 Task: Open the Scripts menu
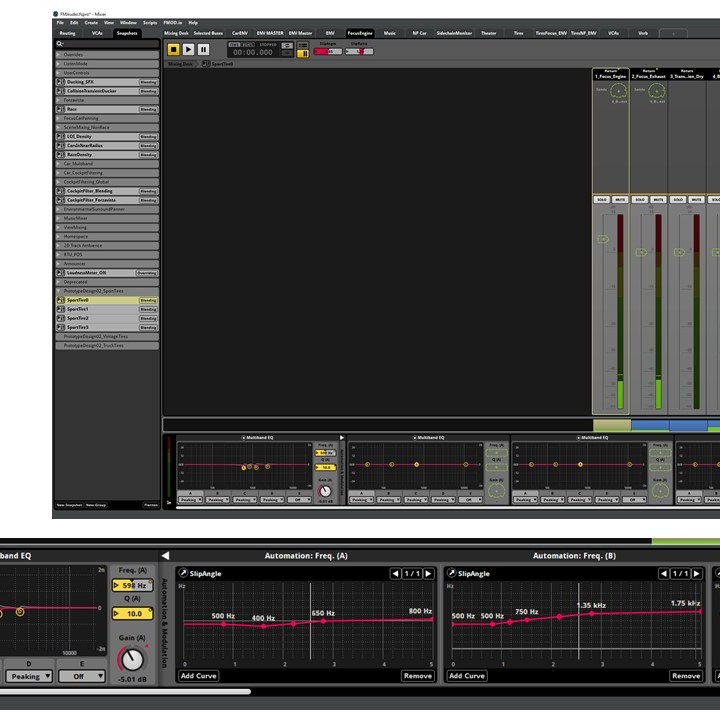[x=150, y=22]
